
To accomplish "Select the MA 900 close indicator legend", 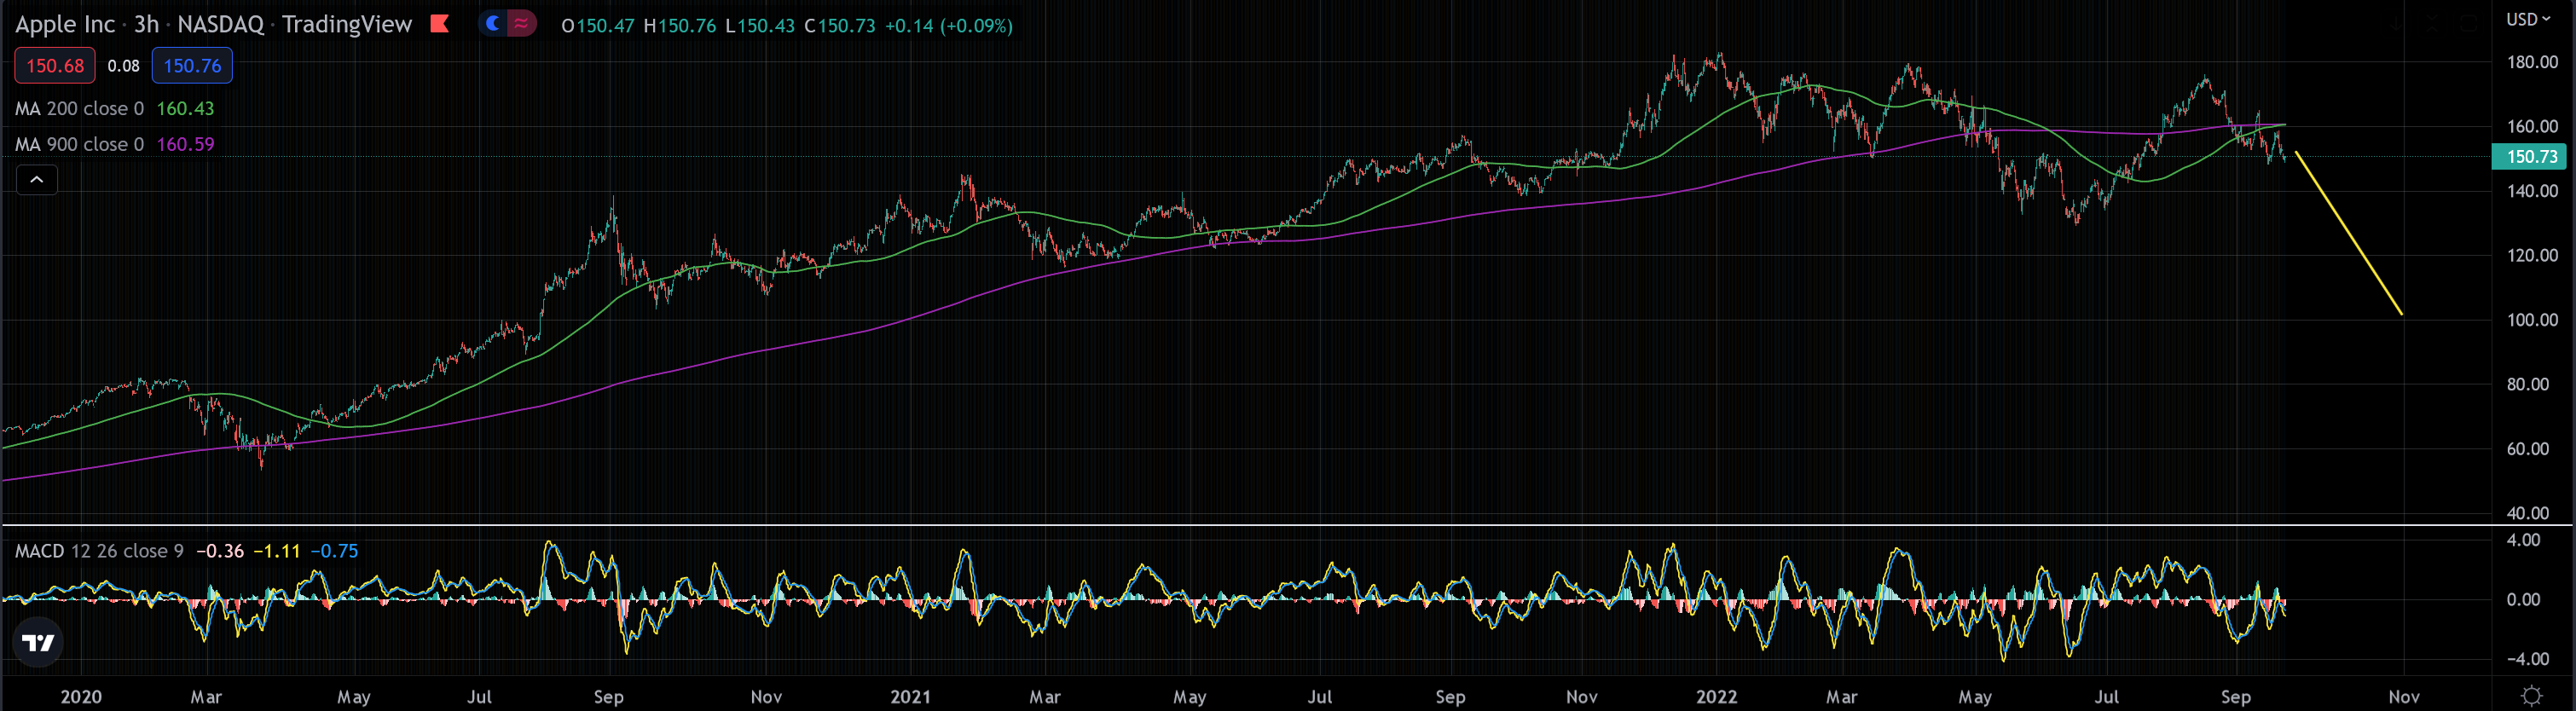I will pyautogui.click(x=79, y=144).
